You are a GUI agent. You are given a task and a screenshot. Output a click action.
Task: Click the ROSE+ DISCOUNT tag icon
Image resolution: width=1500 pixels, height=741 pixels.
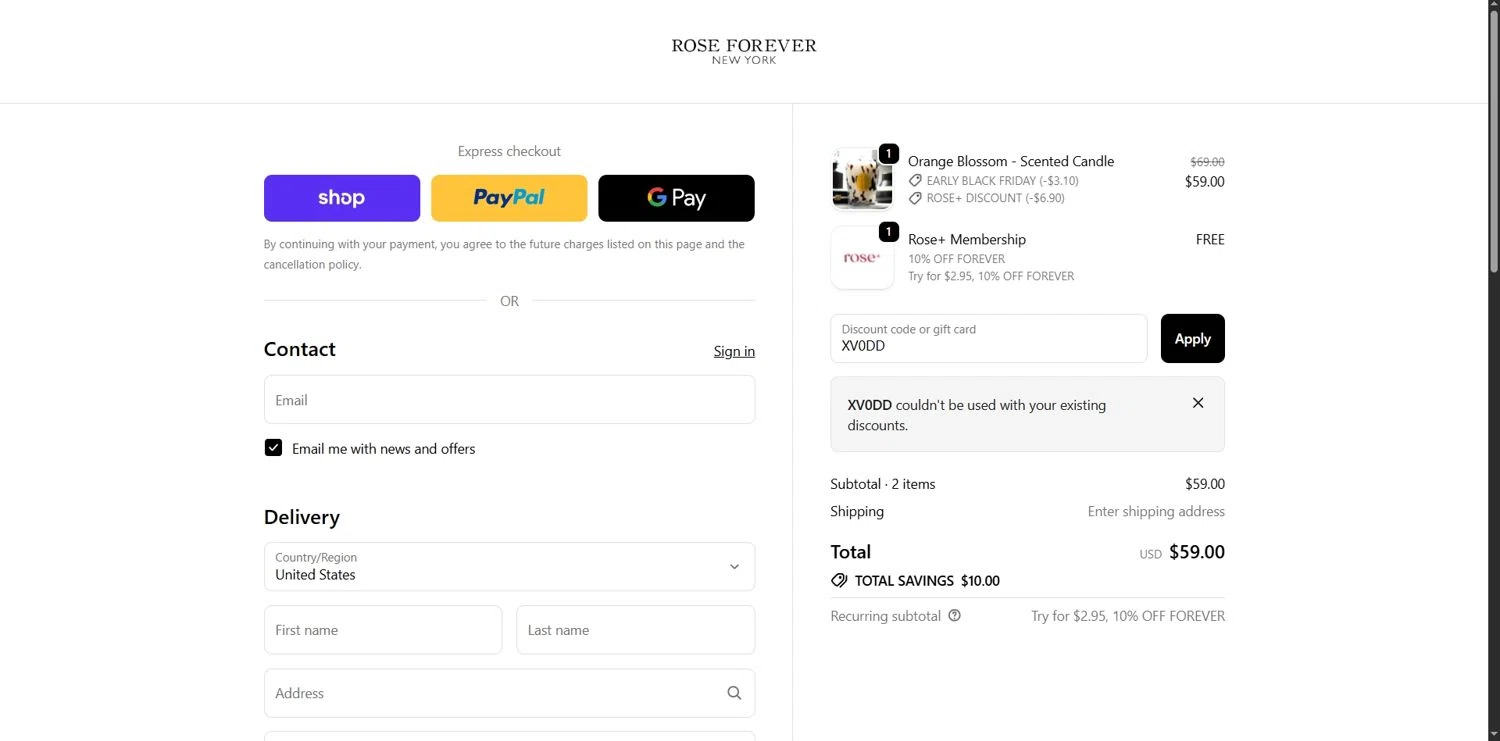pyautogui.click(x=915, y=198)
